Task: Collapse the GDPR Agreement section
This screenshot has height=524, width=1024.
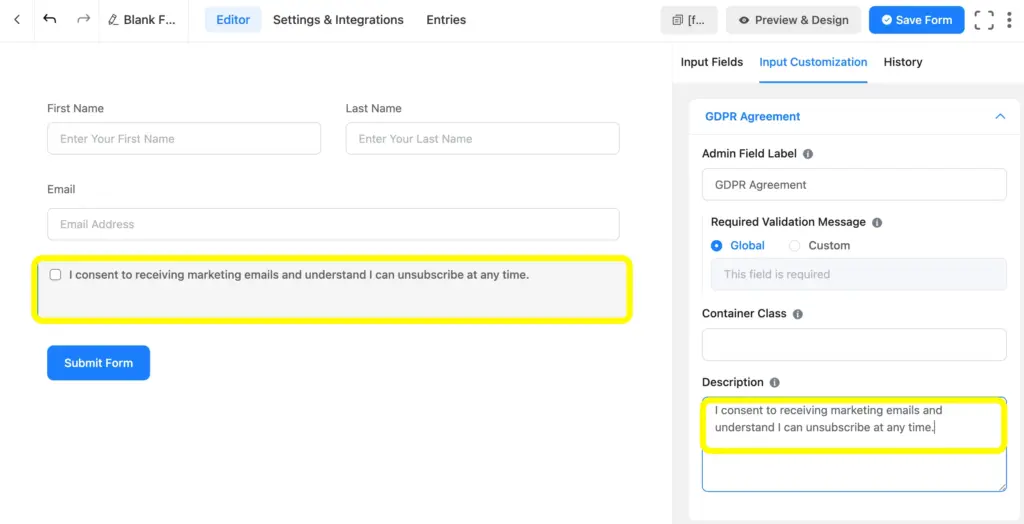Action: pyautogui.click(x=1000, y=116)
